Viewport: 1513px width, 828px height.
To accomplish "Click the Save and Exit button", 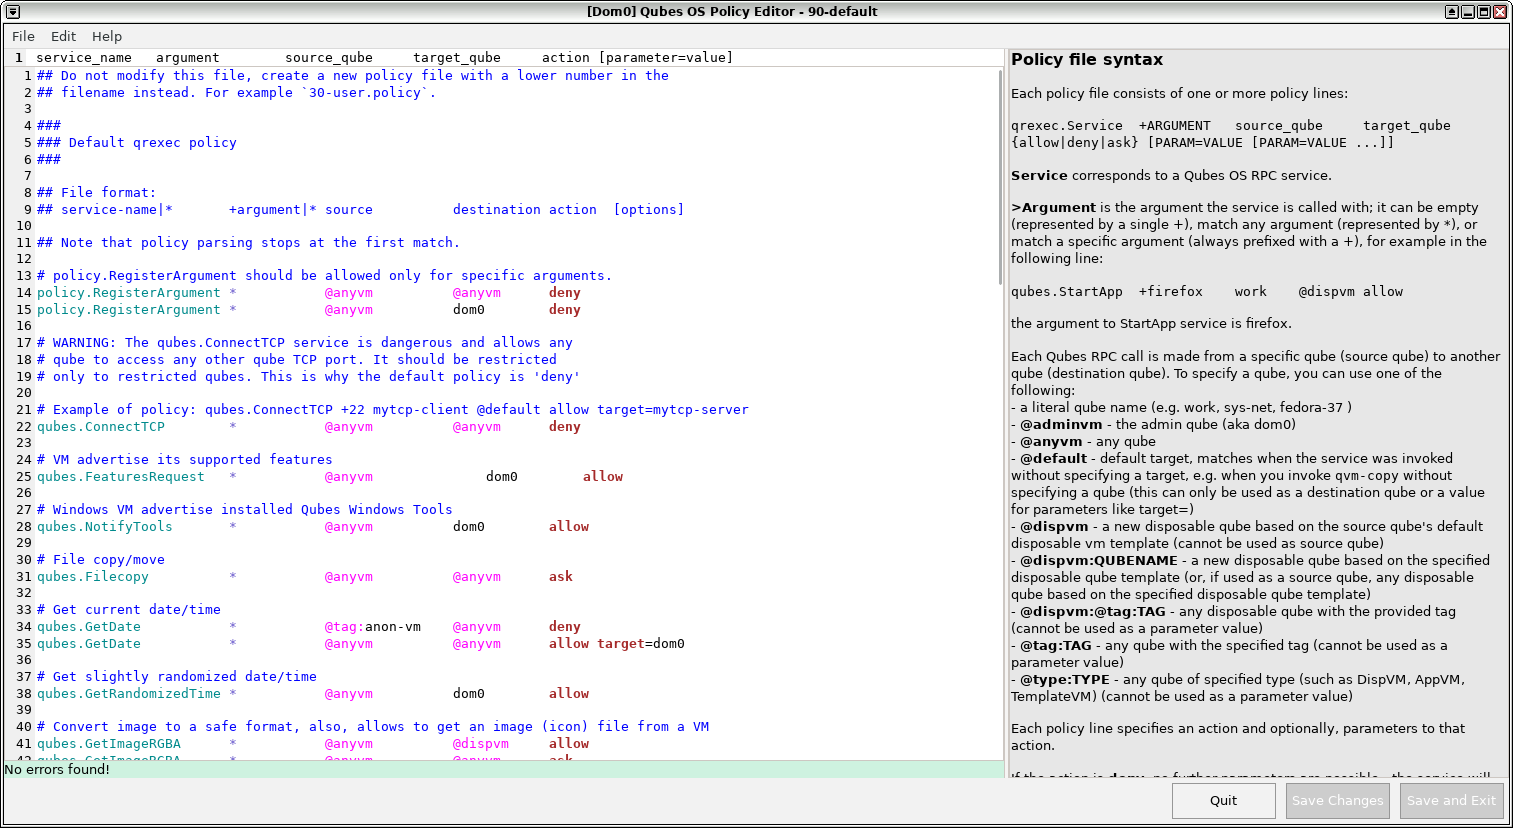I will pyautogui.click(x=1451, y=800).
